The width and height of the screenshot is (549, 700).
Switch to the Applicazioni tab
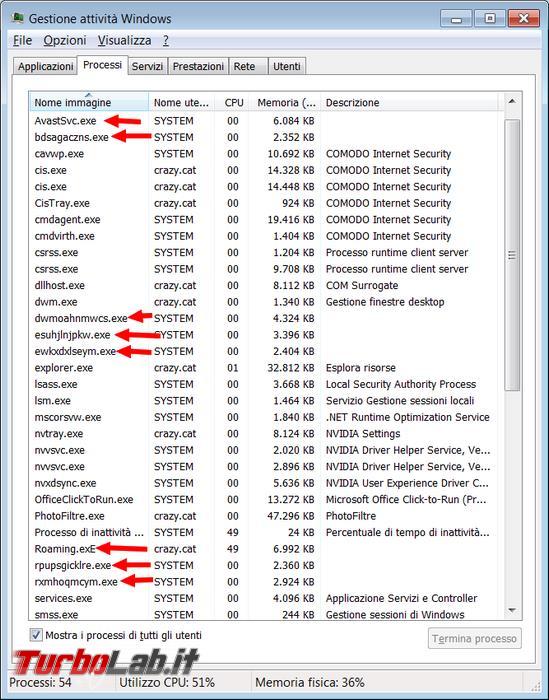pyautogui.click(x=45, y=67)
